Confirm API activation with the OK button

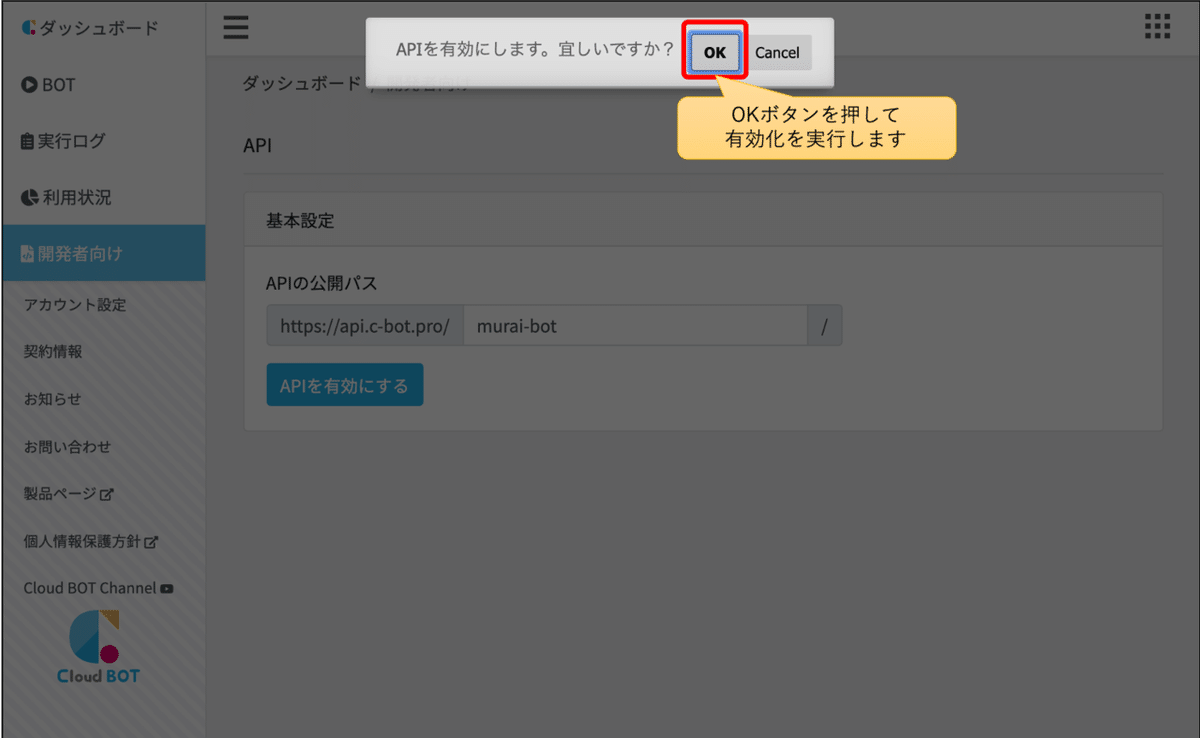tap(713, 52)
